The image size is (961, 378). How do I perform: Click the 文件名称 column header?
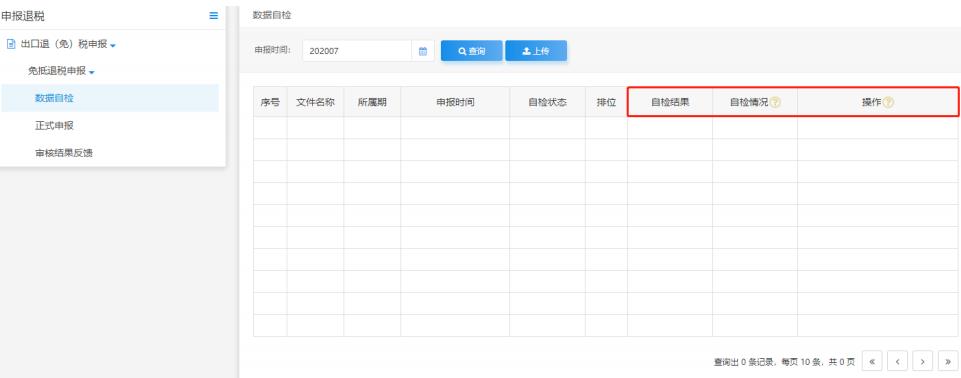[315, 103]
